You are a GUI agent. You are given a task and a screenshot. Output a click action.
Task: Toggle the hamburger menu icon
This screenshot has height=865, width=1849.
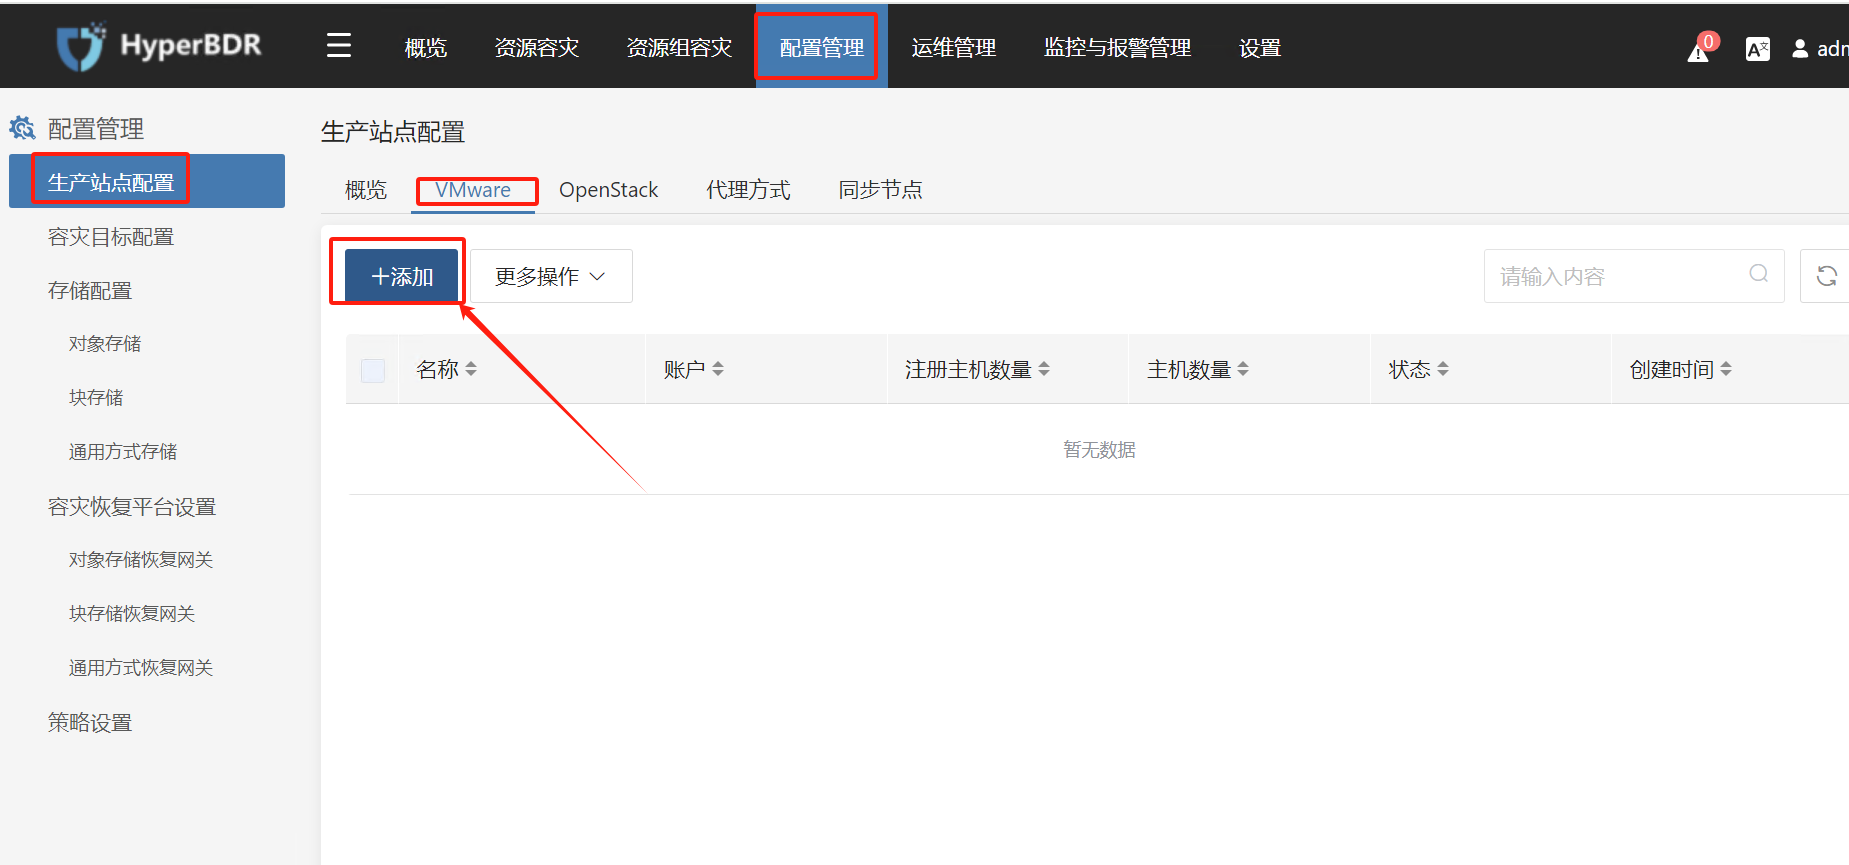click(339, 46)
